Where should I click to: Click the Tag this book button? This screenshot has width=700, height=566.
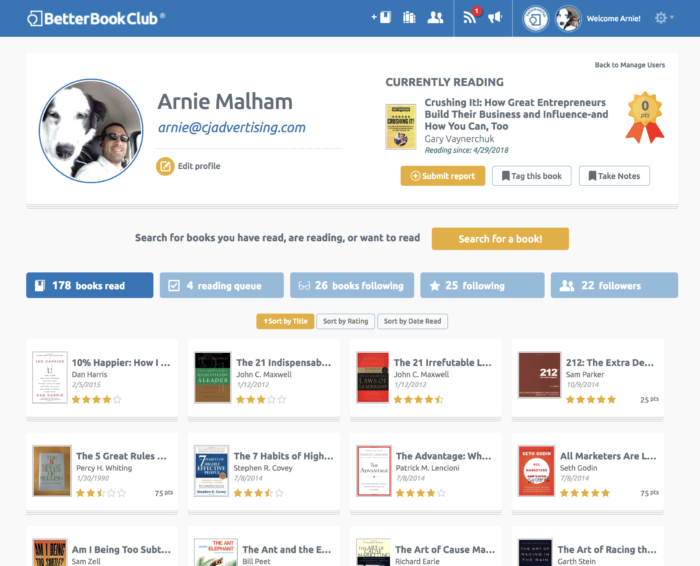[532, 176]
